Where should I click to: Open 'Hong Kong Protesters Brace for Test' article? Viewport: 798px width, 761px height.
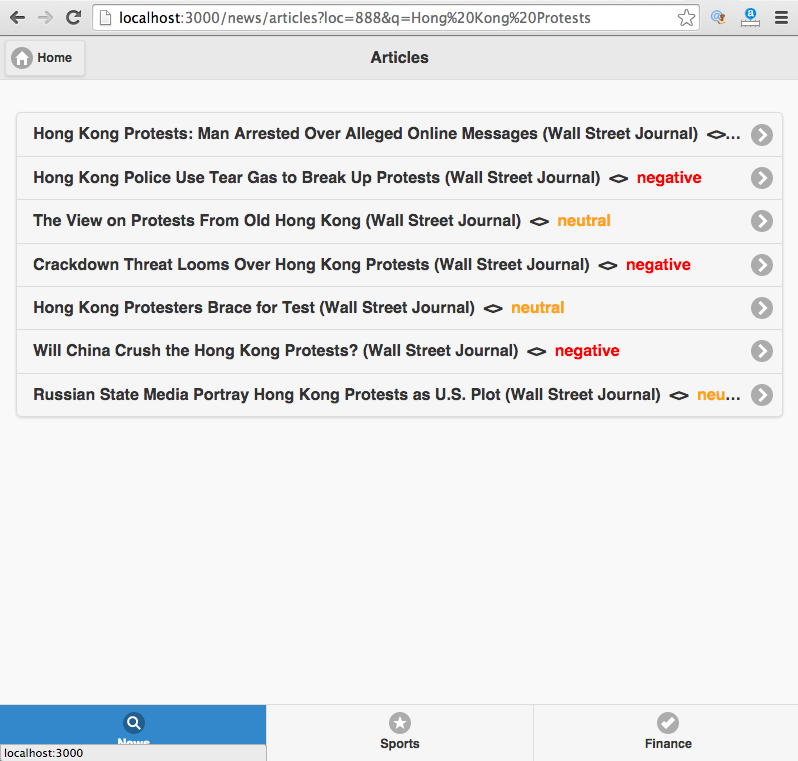point(399,308)
